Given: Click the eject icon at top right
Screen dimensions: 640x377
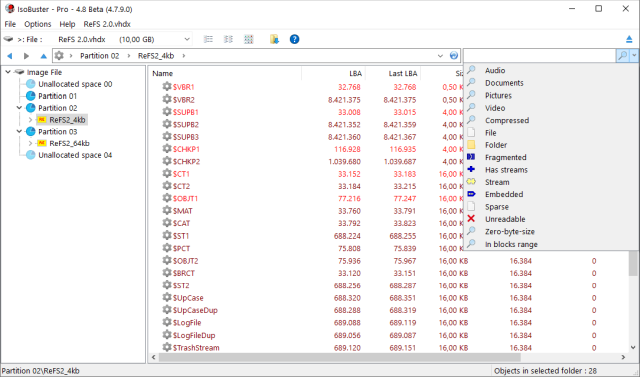Looking at the screenshot, I should pyautogui.click(x=629, y=39).
